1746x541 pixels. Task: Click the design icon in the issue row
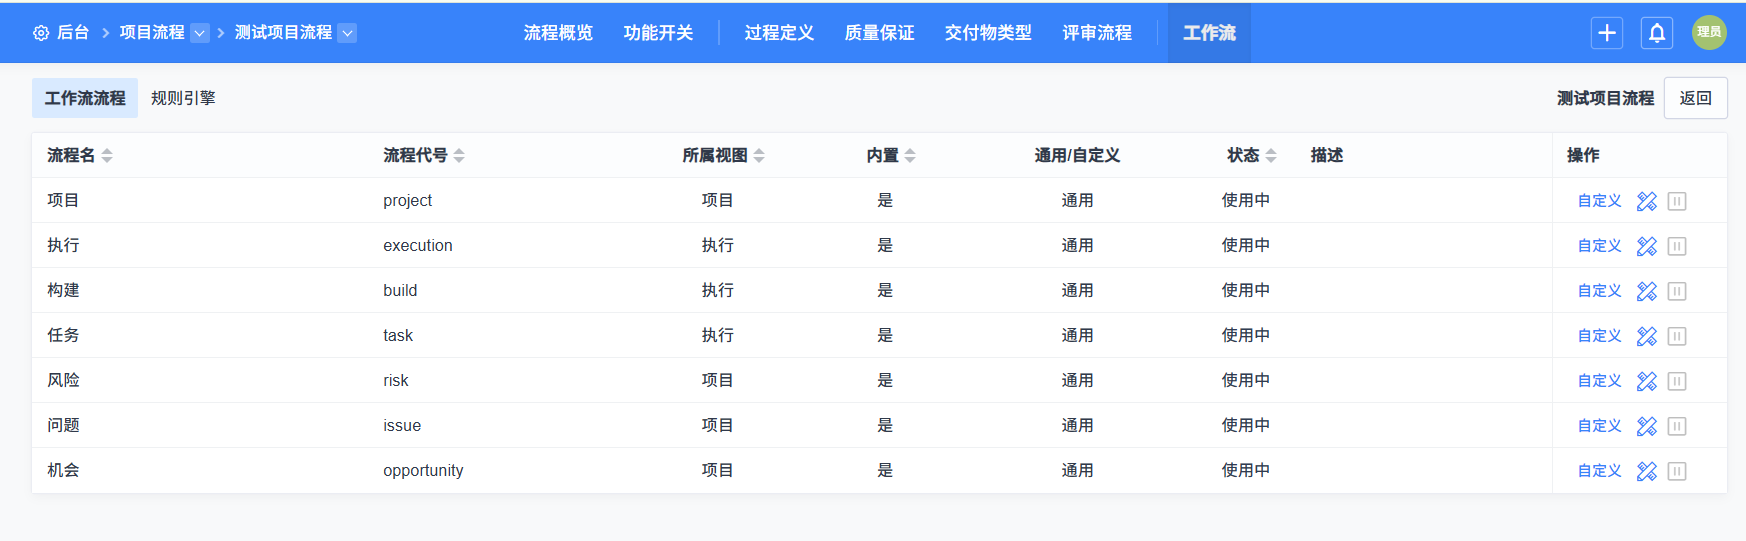point(1646,426)
